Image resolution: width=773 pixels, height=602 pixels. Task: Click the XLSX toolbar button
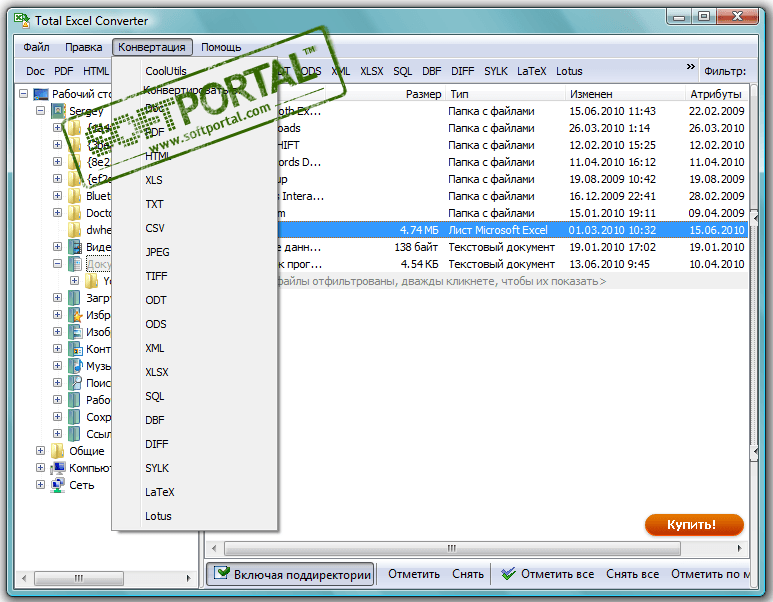pos(372,71)
